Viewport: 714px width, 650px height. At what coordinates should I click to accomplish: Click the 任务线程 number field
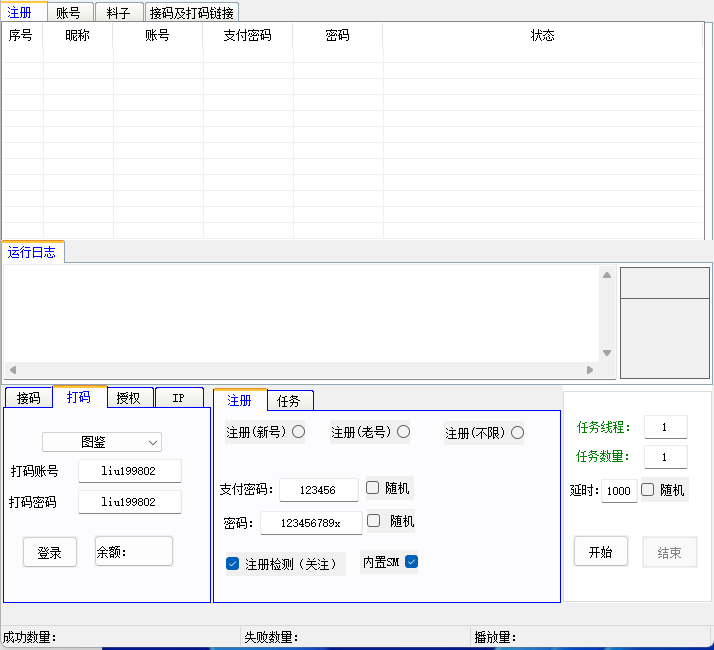point(665,427)
